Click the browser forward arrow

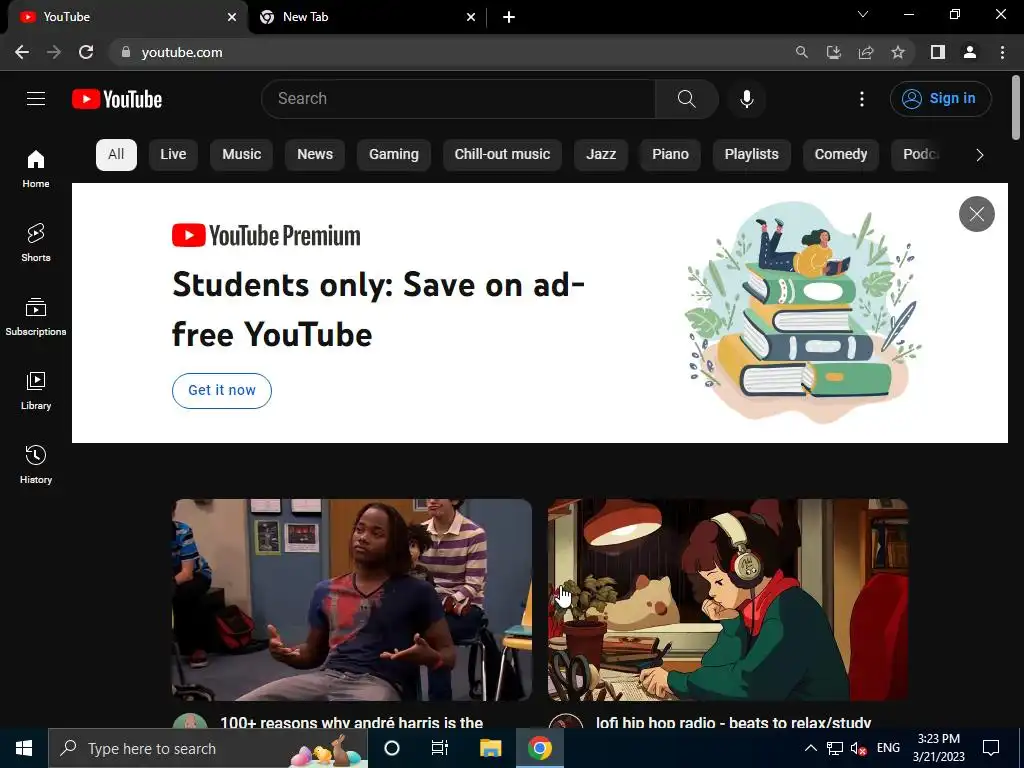[x=54, y=52]
